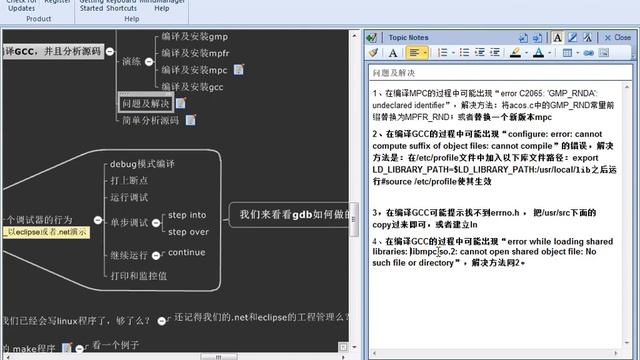Image resolution: width=640 pixels, height=360 pixels.
Task: Open the table dropdown arrow
Action: [578, 53]
